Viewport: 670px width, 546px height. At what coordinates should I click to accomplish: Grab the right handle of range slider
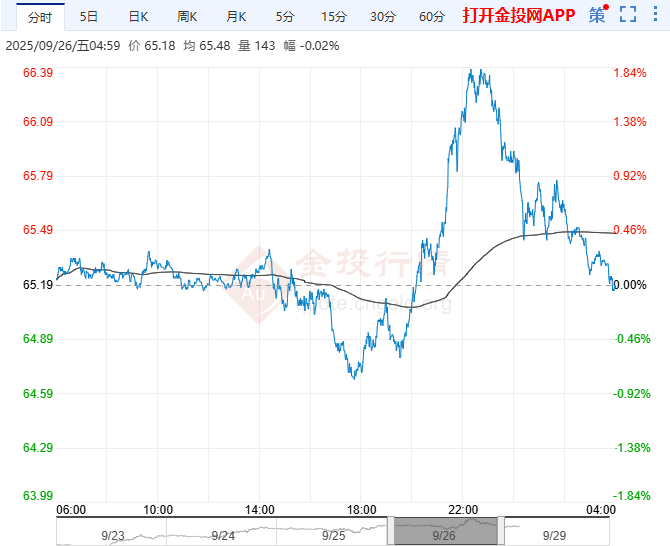click(501, 530)
